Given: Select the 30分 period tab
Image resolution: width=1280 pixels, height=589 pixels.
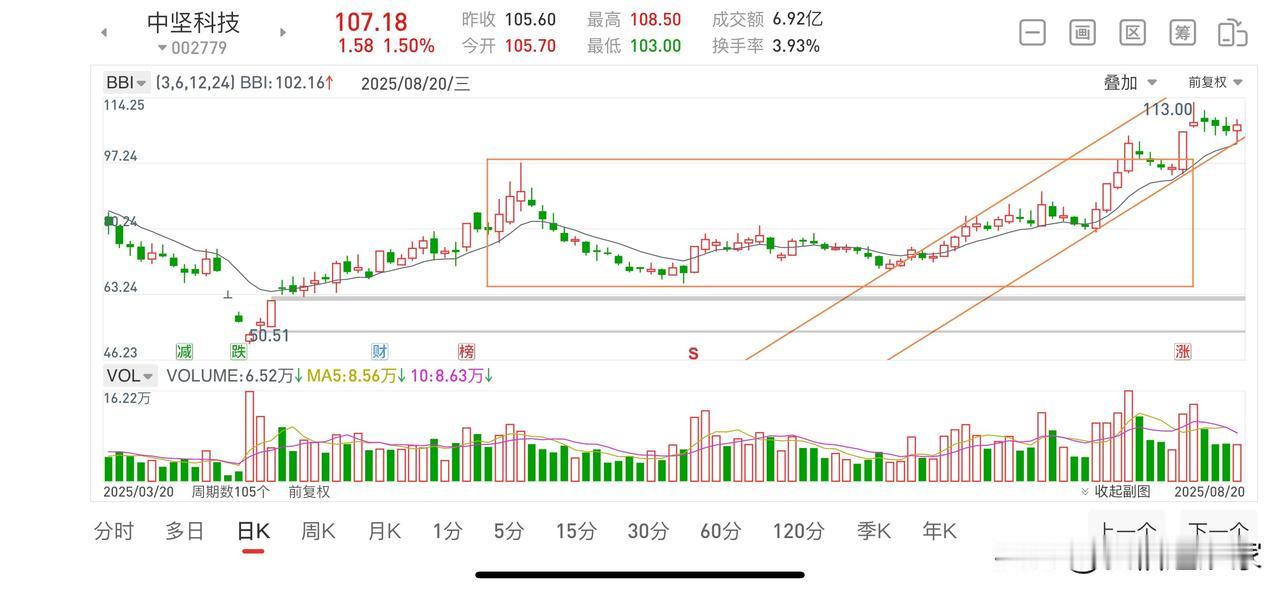Looking at the screenshot, I should 648,531.
